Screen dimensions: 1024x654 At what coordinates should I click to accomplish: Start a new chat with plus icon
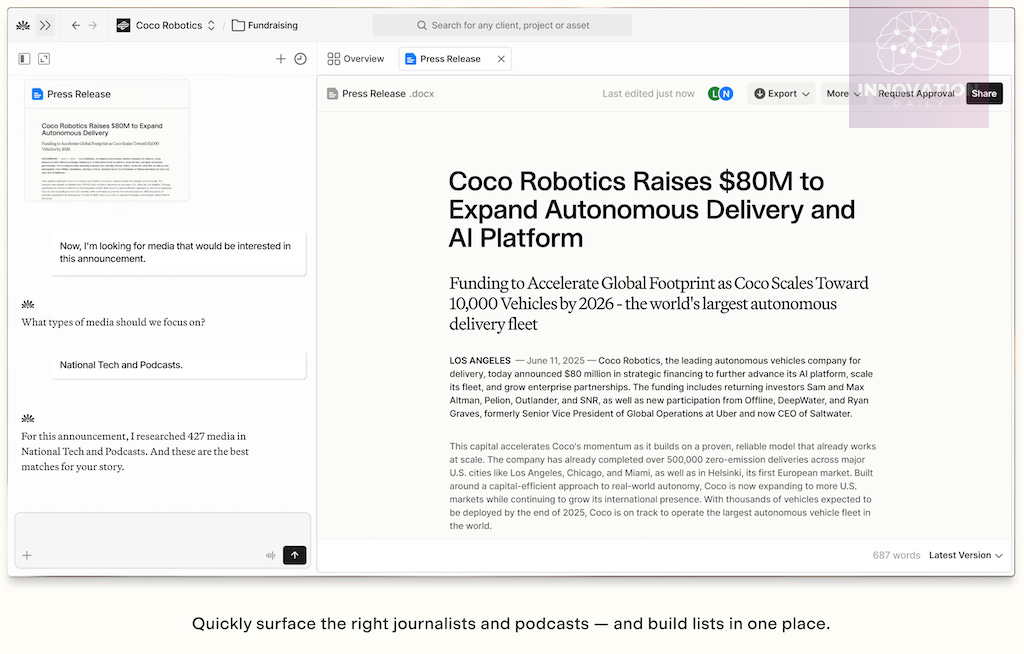point(281,59)
